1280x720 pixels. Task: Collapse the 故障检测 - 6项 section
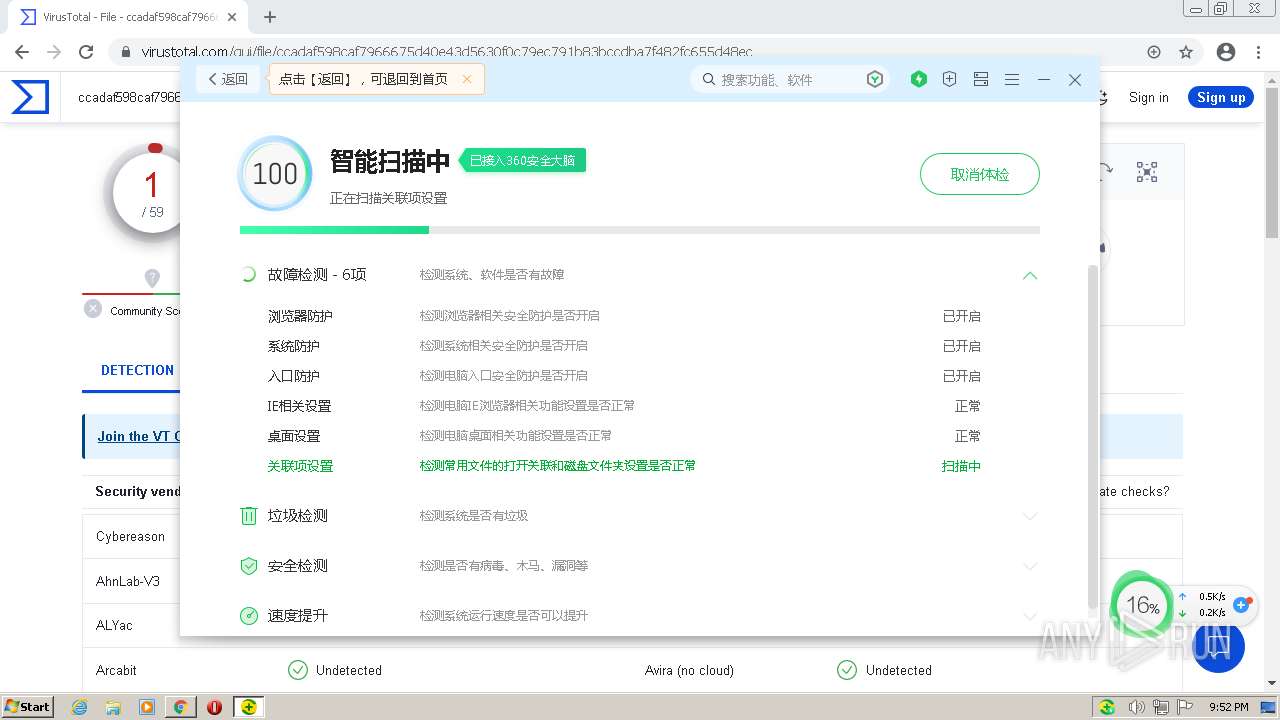coord(1030,275)
